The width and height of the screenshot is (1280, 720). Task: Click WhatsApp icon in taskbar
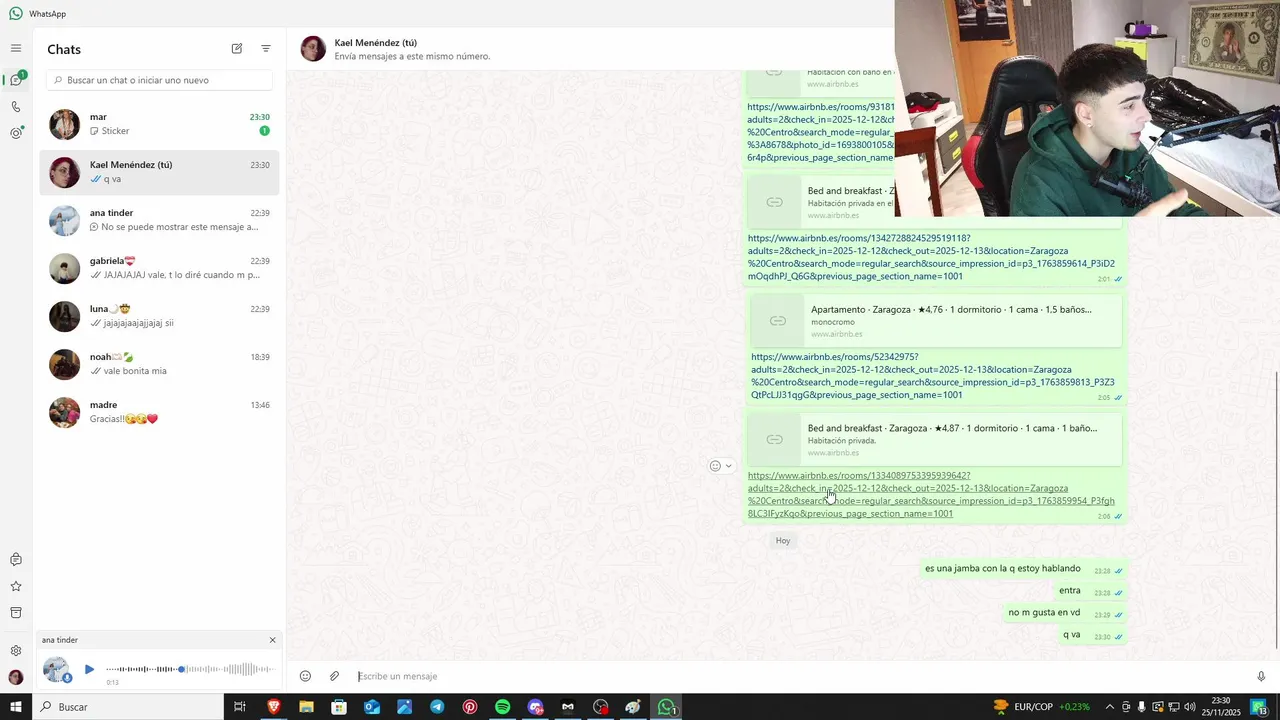pyautogui.click(x=666, y=707)
